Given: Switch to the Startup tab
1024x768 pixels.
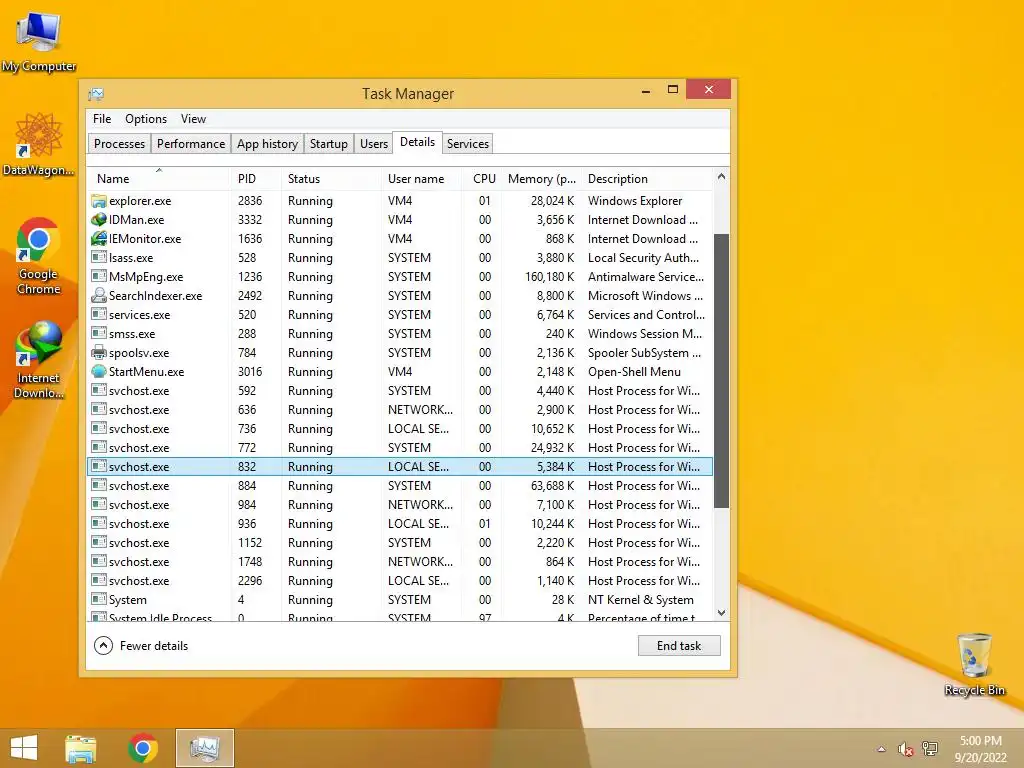Looking at the screenshot, I should (x=328, y=144).
